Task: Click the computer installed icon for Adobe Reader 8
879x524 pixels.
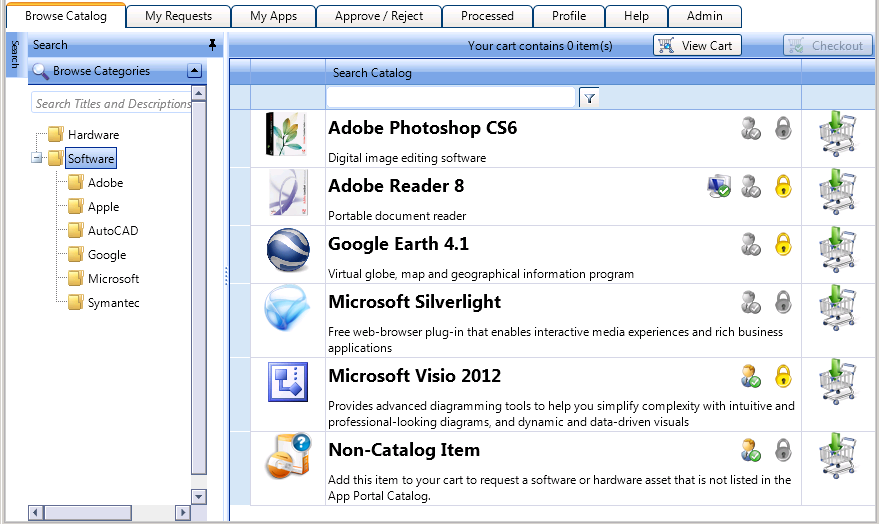Action: [x=719, y=187]
